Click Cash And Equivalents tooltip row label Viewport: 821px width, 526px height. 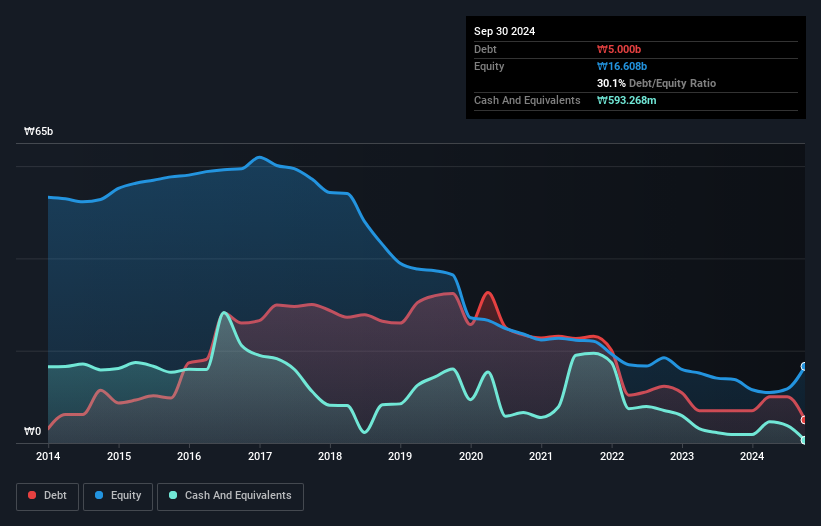pyautogui.click(x=527, y=100)
